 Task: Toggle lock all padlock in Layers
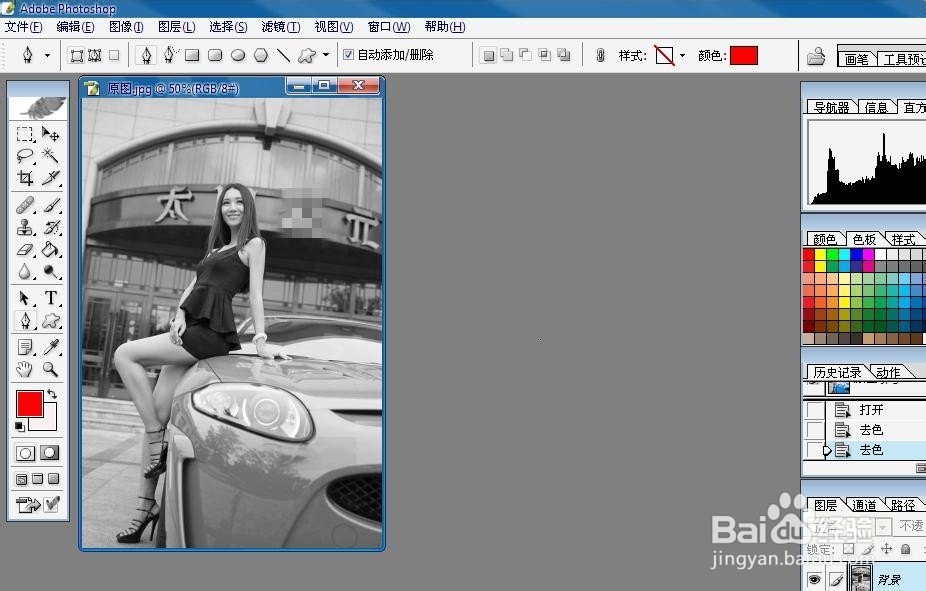coord(906,548)
